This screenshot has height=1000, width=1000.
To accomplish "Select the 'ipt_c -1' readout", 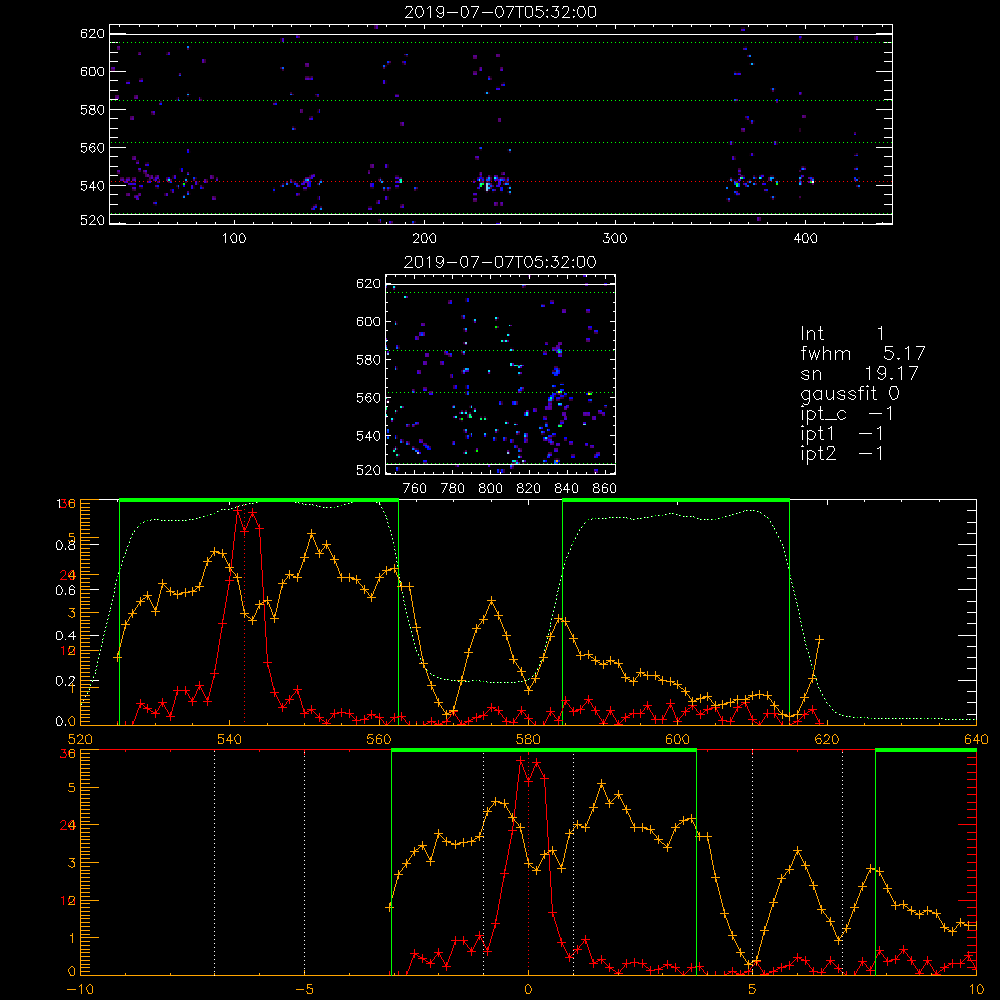I will tap(847, 414).
